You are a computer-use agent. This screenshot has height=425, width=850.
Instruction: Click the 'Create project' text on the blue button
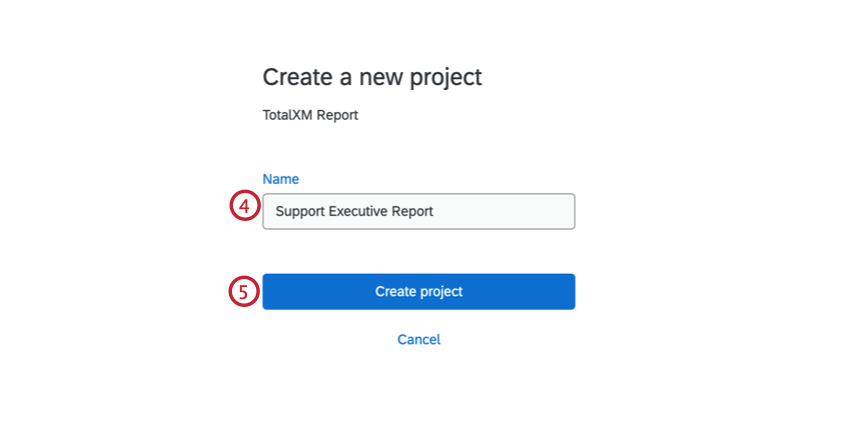418,292
